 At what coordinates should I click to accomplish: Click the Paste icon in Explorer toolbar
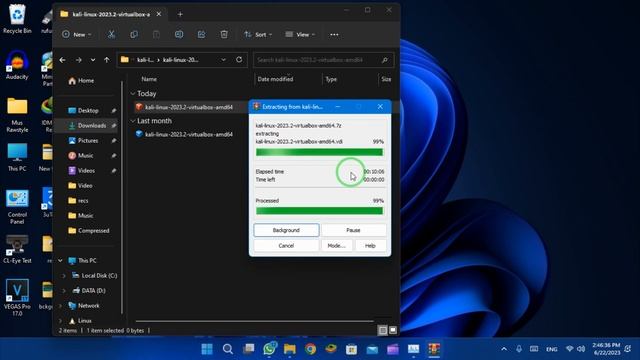click(x=156, y=35)
